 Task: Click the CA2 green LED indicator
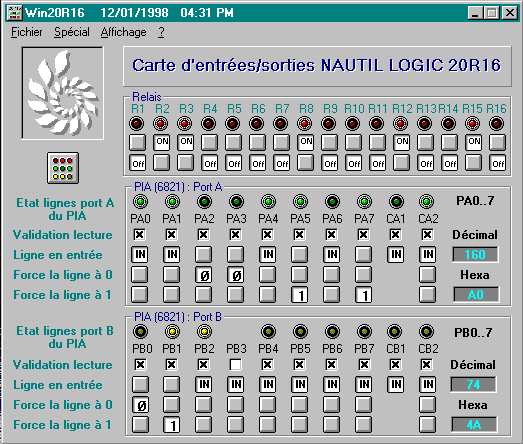pyautogui.click(x=427, y=201)
